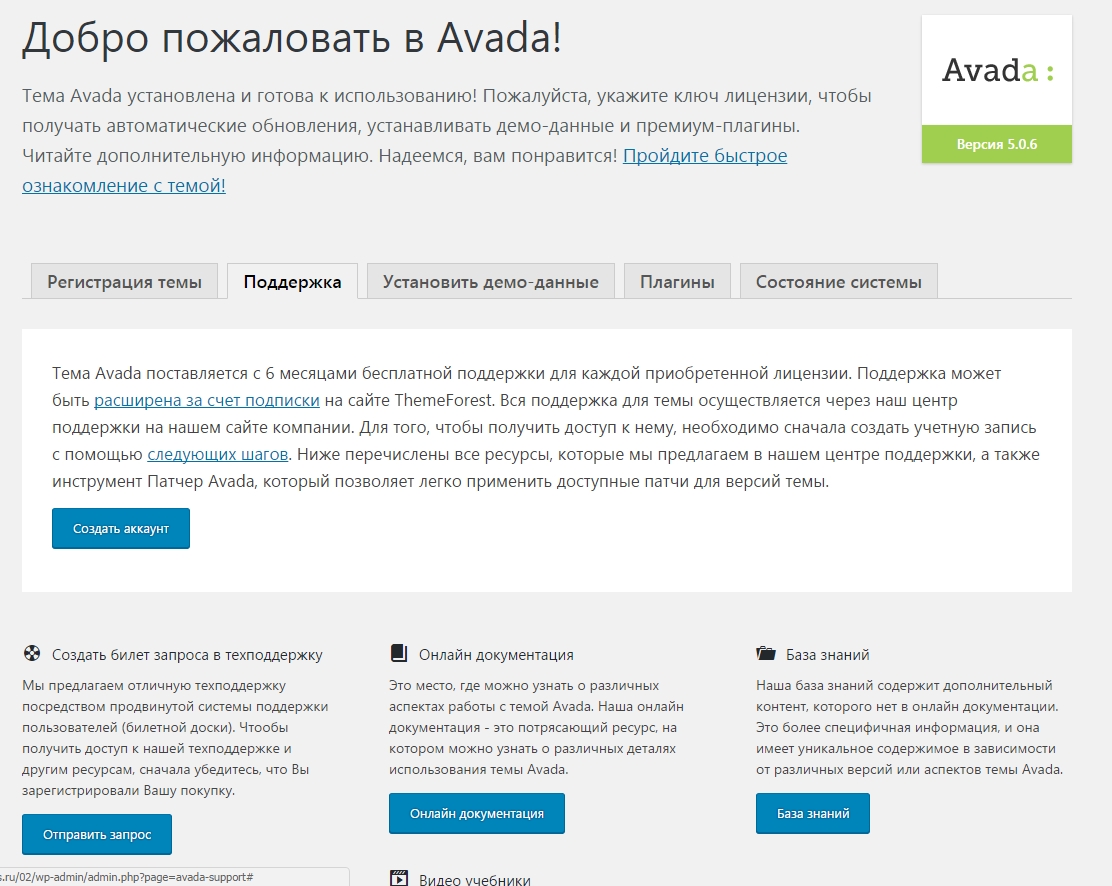Open the Регистрация темы tab
Screen dimensions: 1112x886
[x=124, y=282]
